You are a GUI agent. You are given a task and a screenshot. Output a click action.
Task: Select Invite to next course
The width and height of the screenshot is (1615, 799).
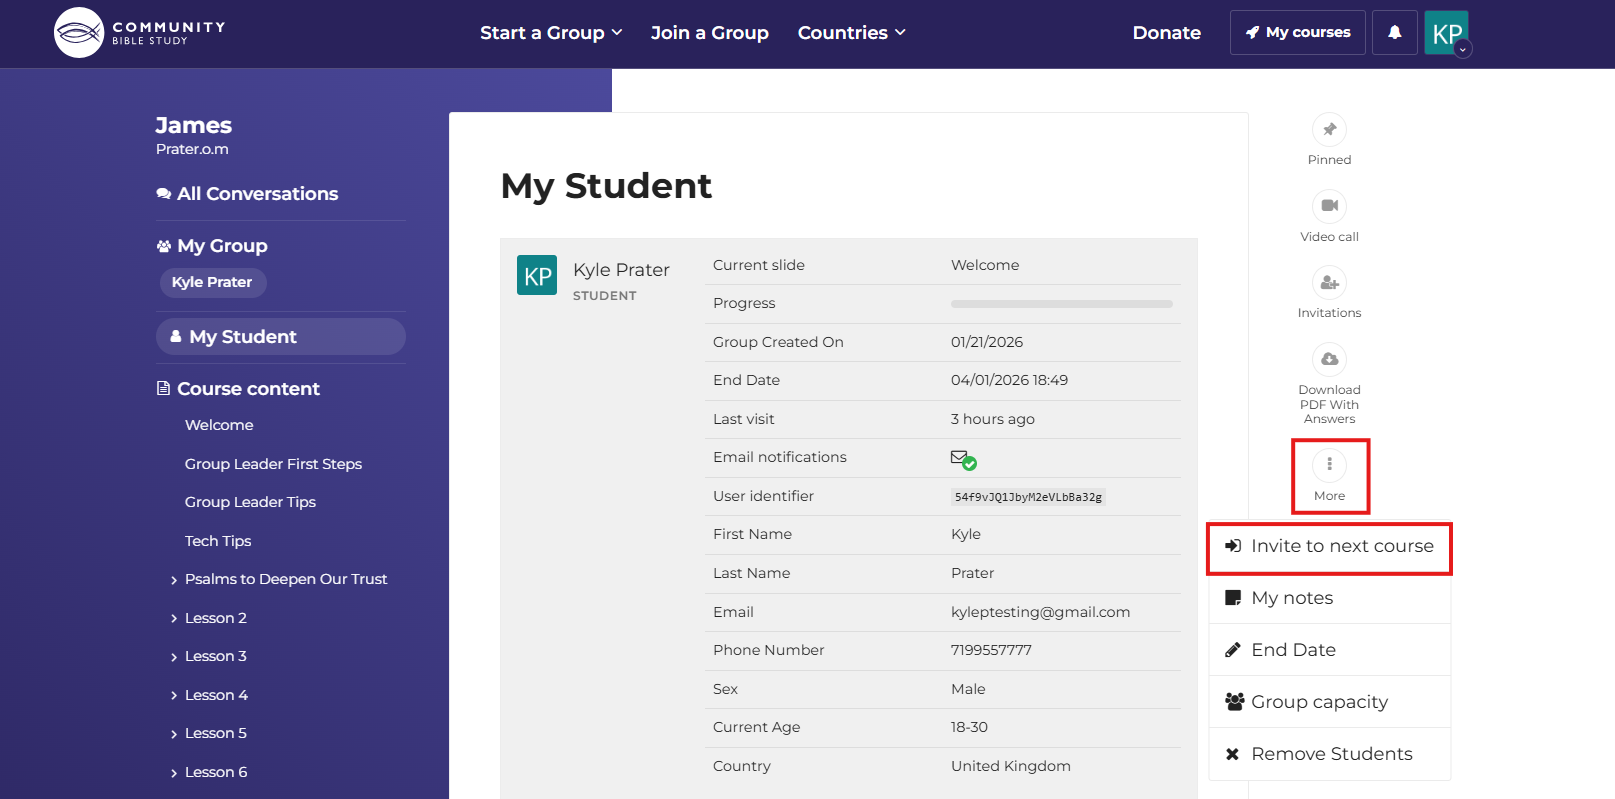pyautogui.click(x=1329, y=547)
